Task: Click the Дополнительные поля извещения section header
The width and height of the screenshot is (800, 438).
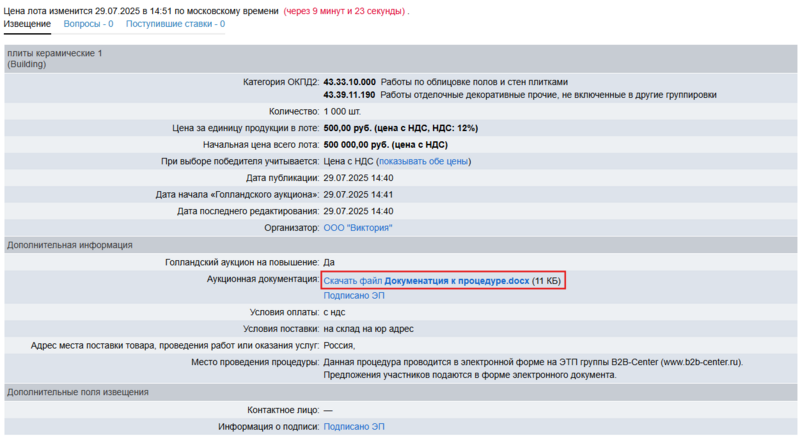Action: 78,392
